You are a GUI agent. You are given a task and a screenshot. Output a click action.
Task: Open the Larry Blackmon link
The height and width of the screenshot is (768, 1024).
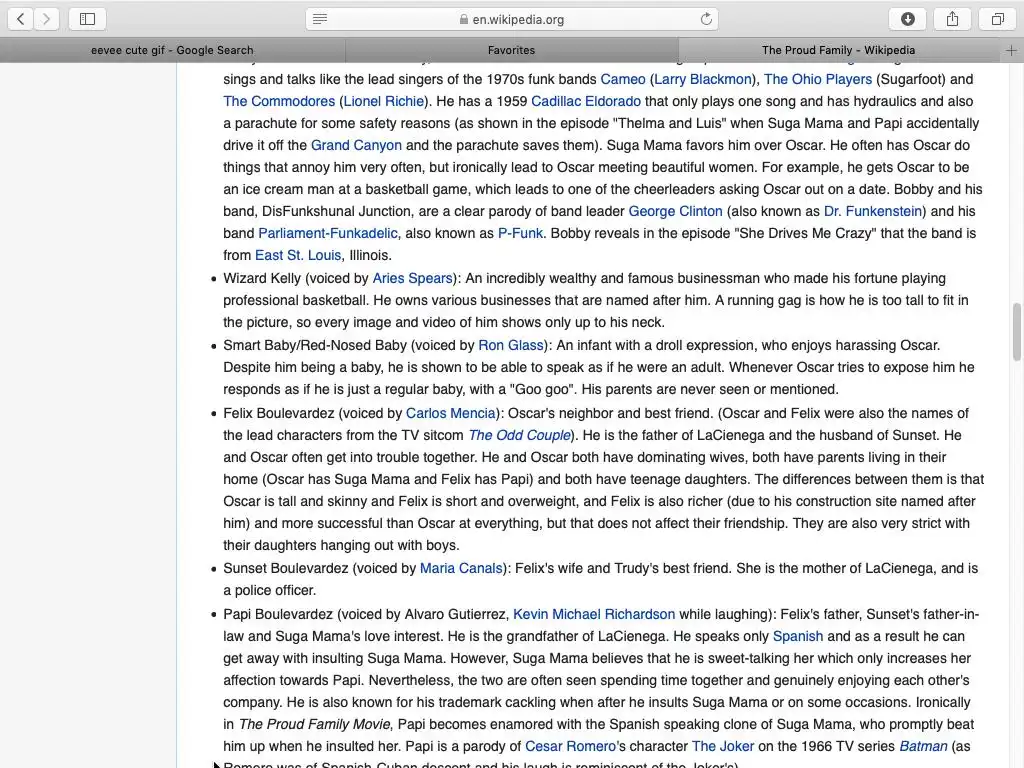tap(703, 79)
